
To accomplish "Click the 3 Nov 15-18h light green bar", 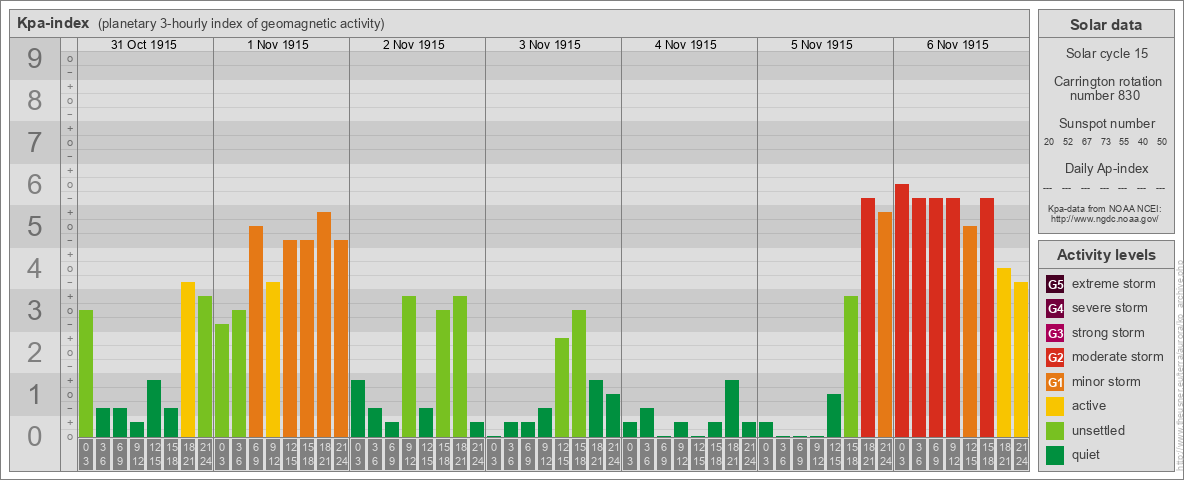I will [x=579, y=374].
